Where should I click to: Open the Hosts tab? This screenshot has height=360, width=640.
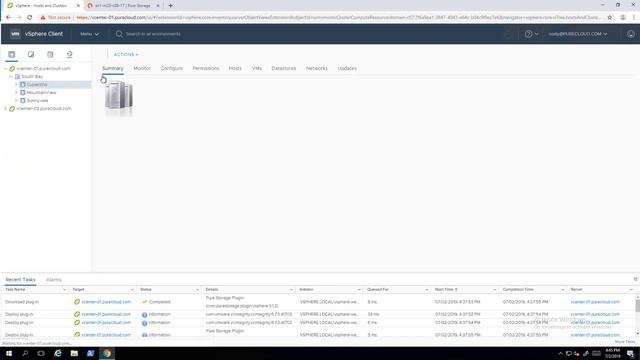[x=235, y=68]
